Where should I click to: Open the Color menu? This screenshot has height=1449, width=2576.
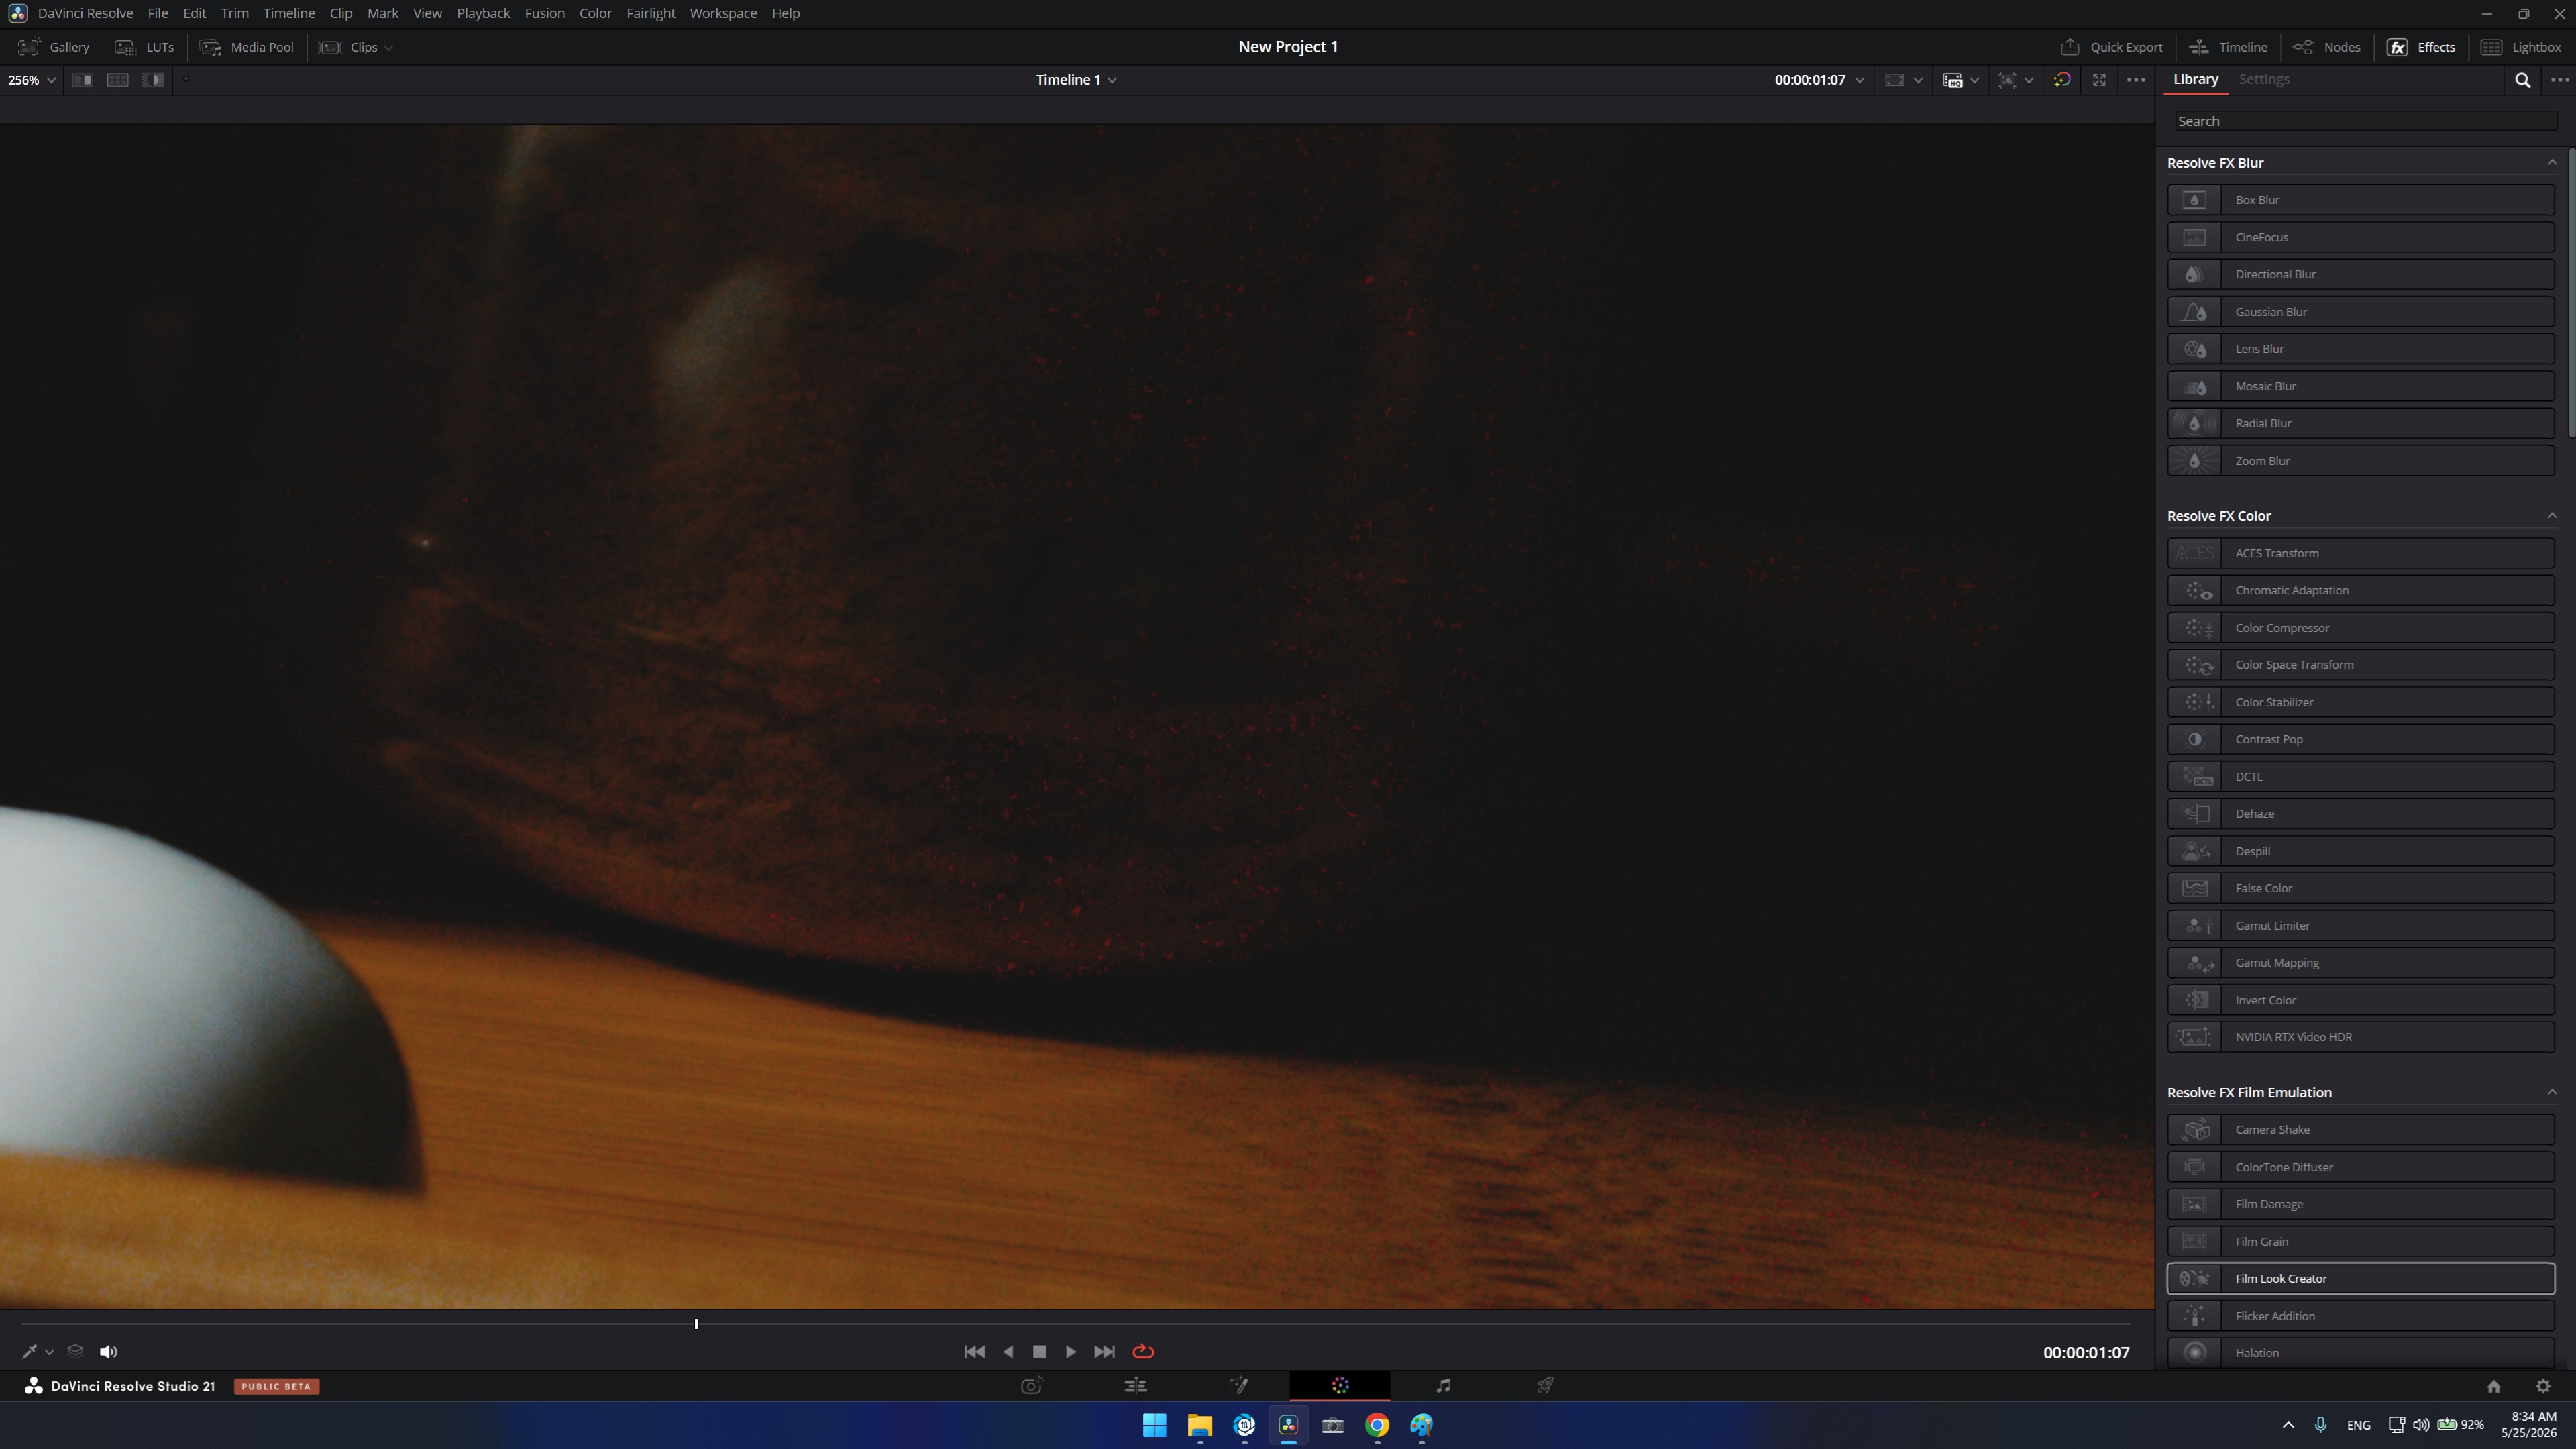pos(595,13)
